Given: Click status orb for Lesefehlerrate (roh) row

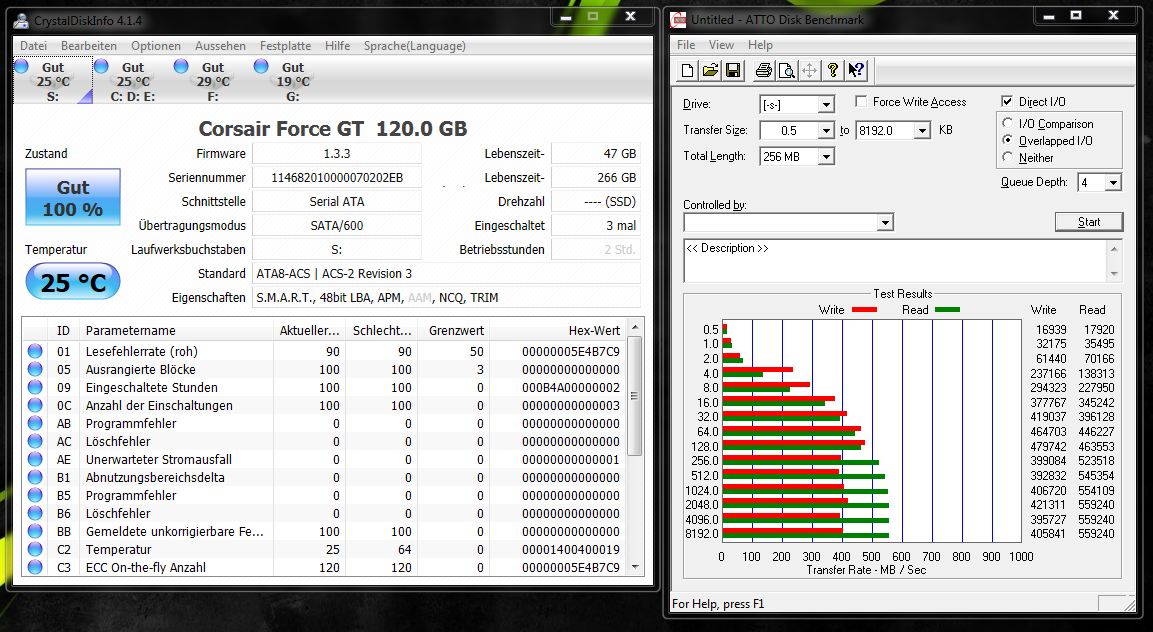Looking at the screenshot, I should pos(35,352).
